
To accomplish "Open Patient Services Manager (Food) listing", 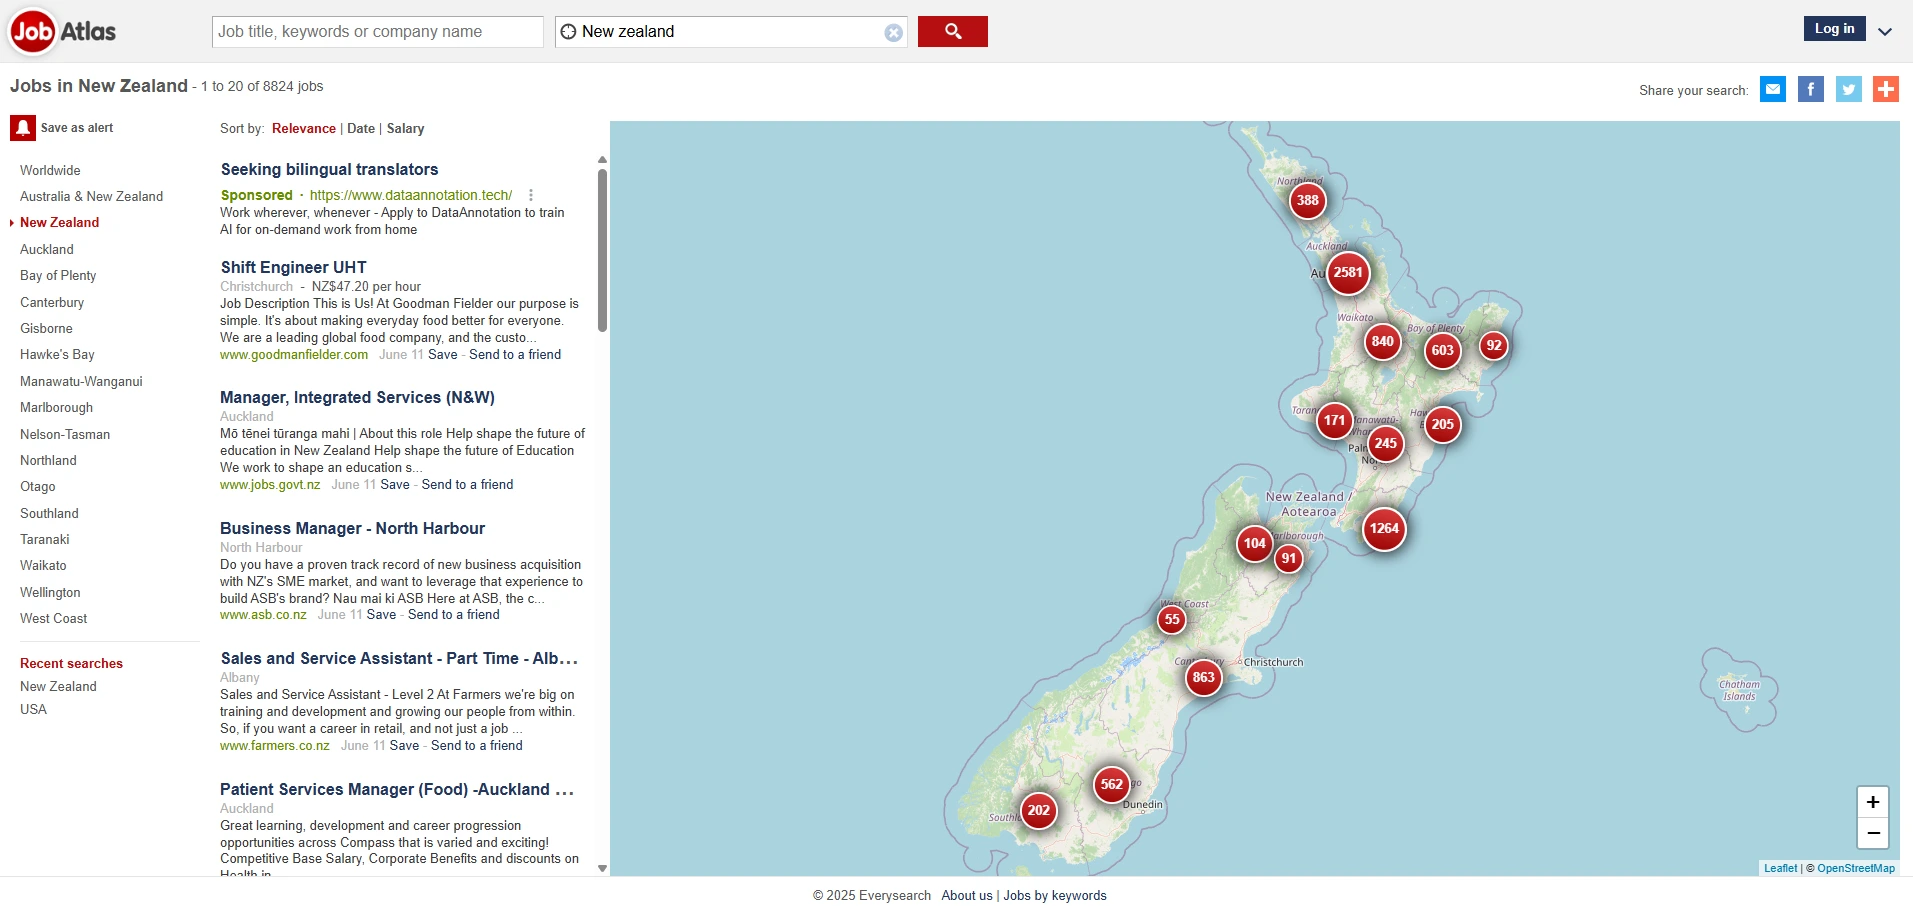I will (x=397, y=789).
